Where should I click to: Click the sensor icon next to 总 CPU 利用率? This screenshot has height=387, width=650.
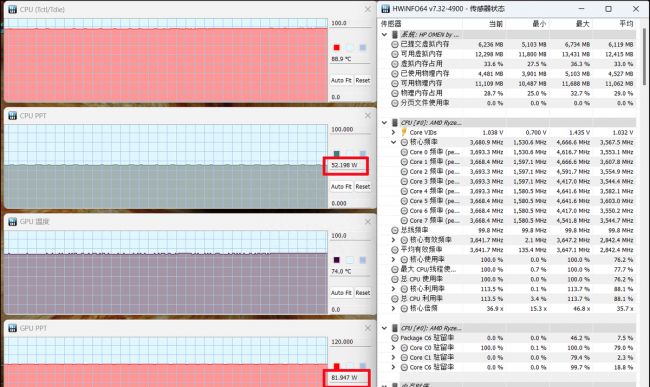[x=395, y=298]
